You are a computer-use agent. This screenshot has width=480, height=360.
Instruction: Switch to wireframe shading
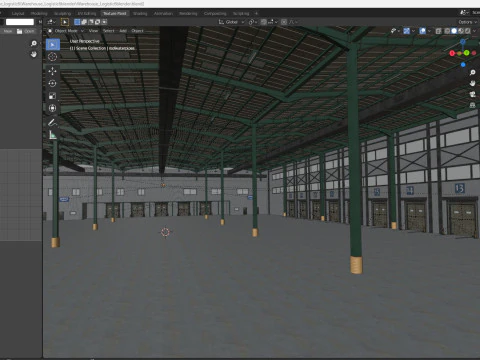tap(447, 31)
